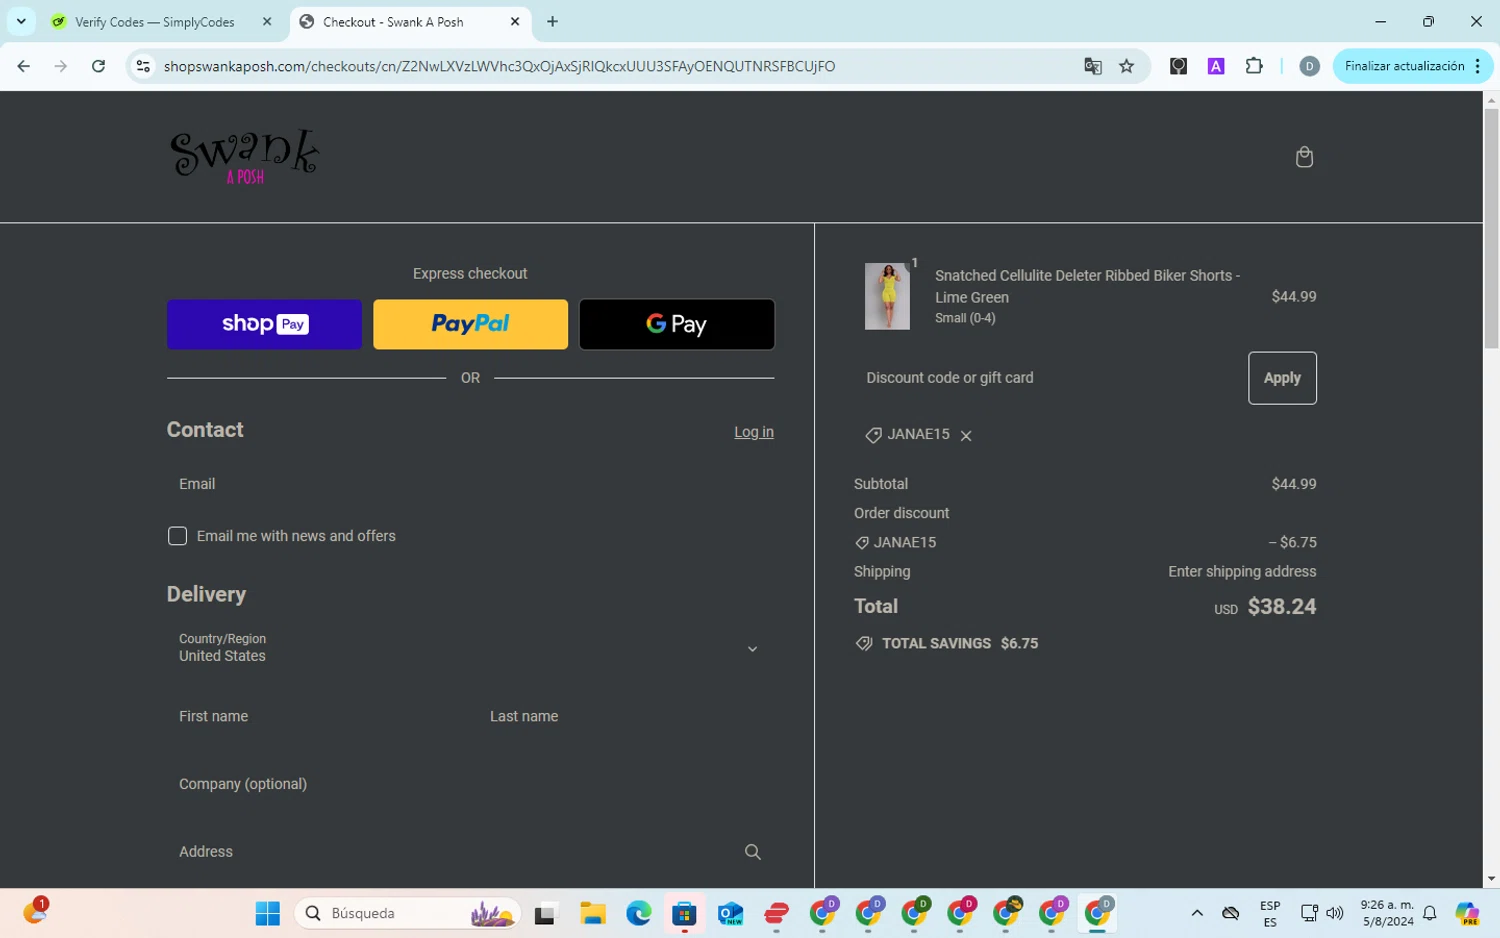Image resolution: width=1500 pixels, height=938 pixels.
Task: Open the weather widget on the taskbar
Action: click(35, 911)
